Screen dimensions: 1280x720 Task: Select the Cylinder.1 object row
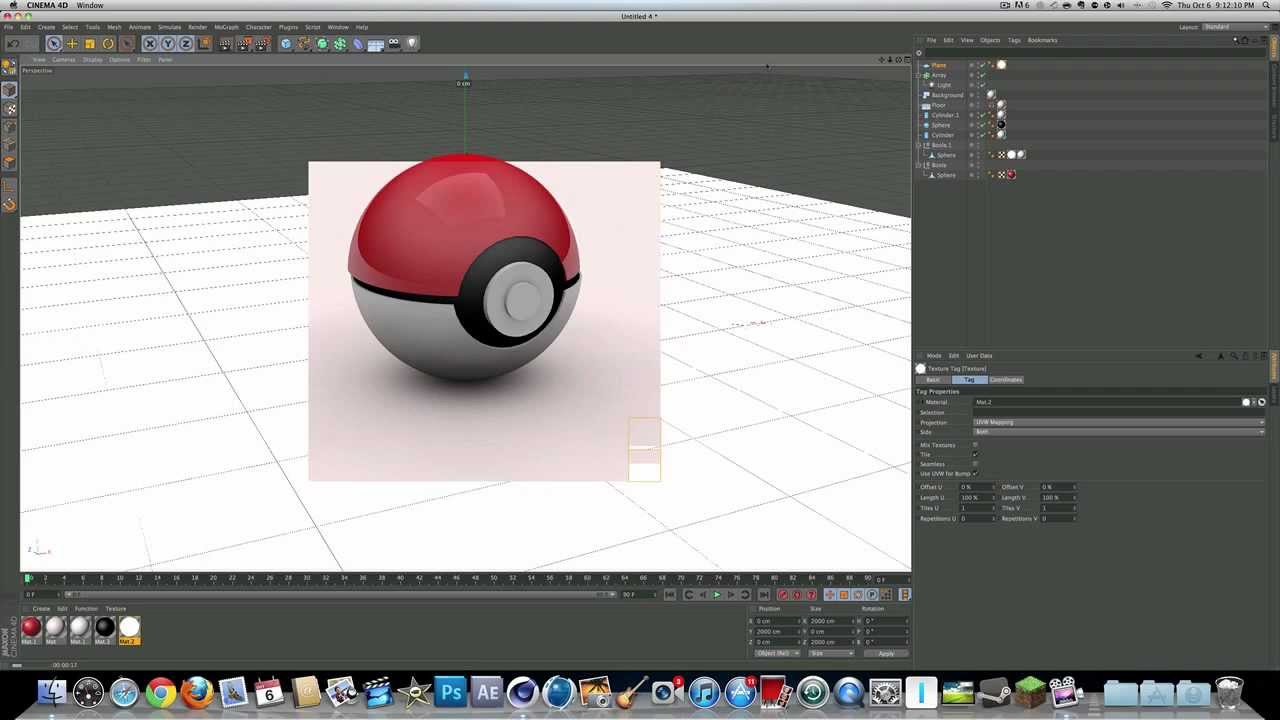tap(945, 115)
